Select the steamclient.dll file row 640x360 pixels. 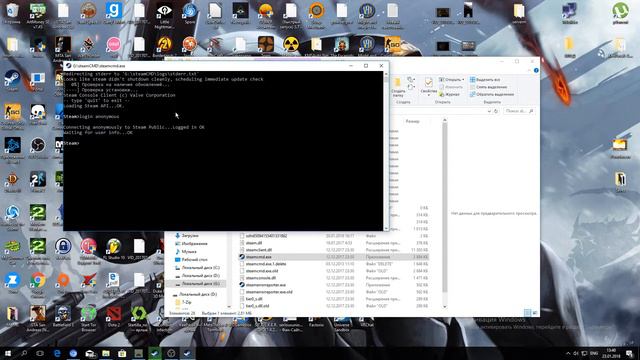tap(334, 250)
